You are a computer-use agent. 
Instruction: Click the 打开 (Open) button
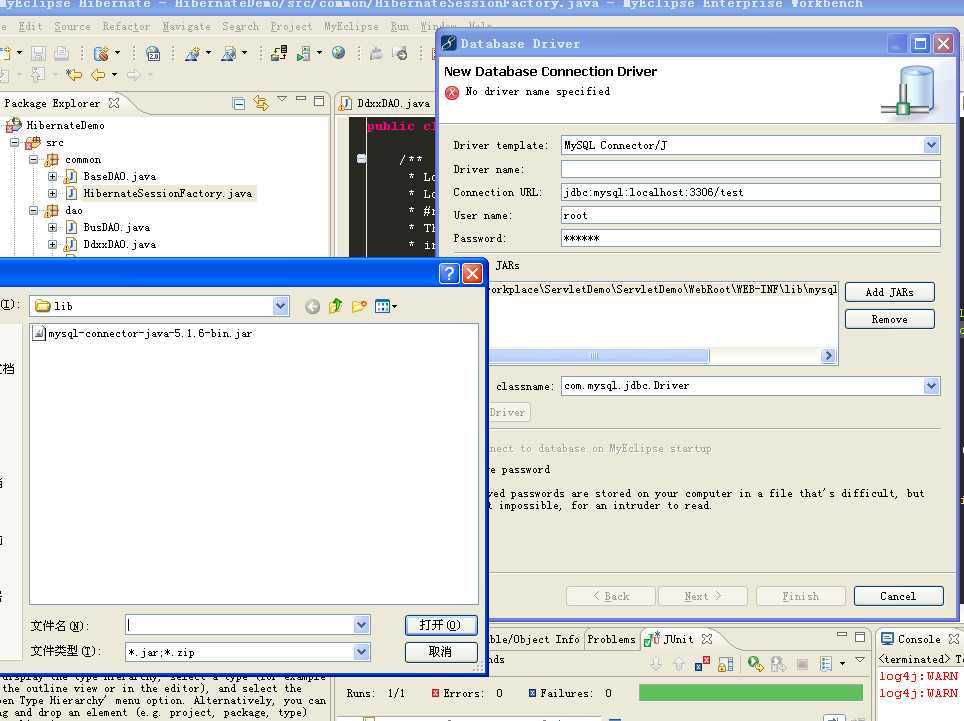441,625
